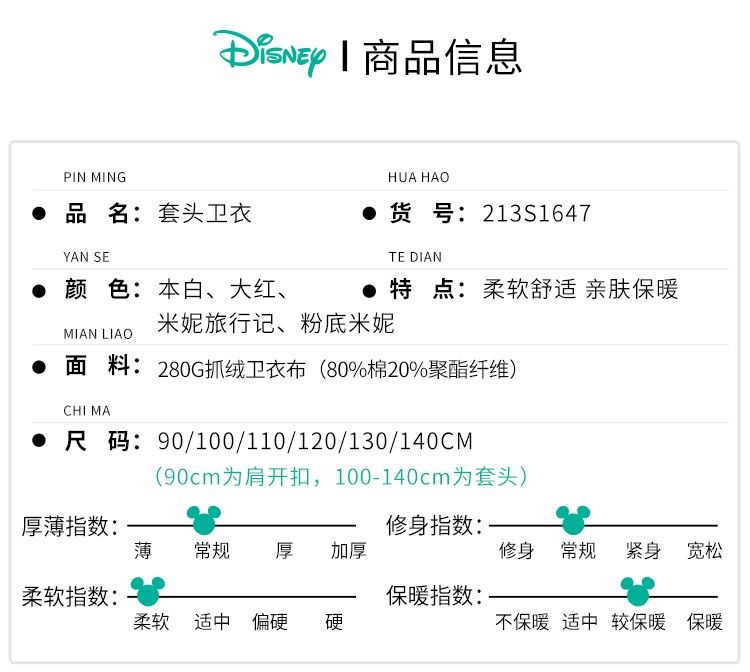The width and height of the screenshot is (750, 672).
Task: Click the YAN SE label
Action: click(x=87, y=257)
